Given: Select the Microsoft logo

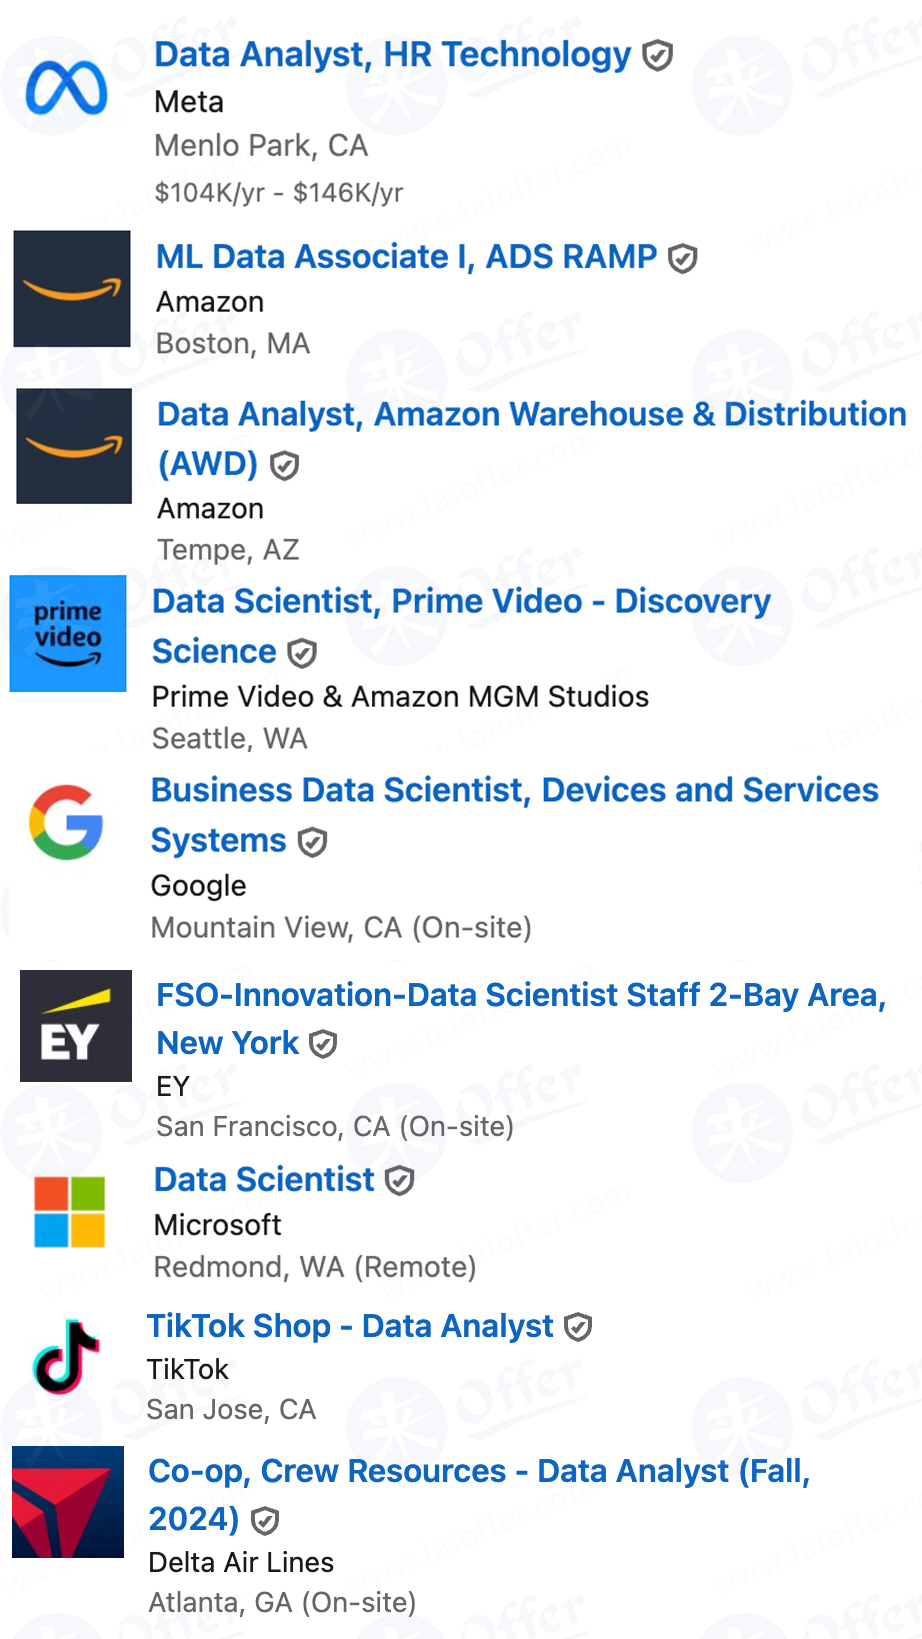Looking at the screenshot, I should (x=69, y=1212).
